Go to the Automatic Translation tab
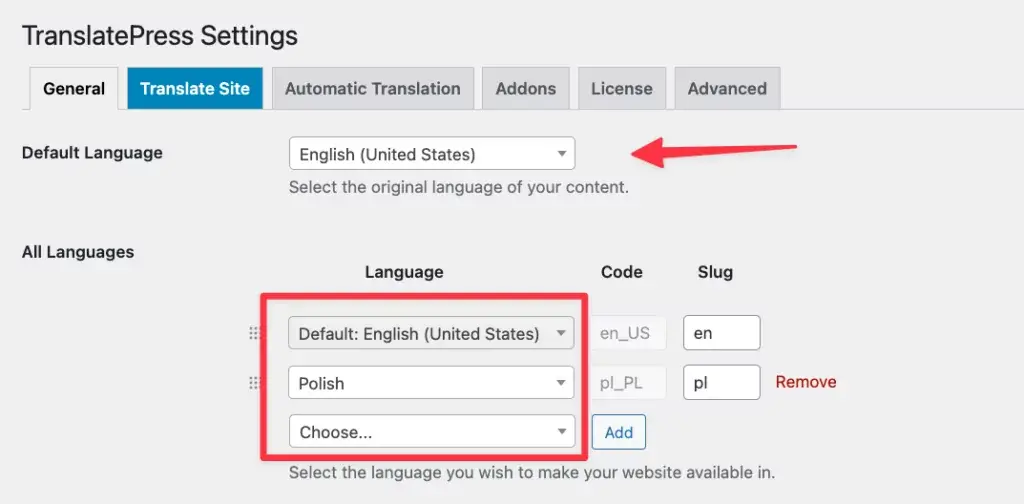The height and width of the screenshot is (504, 1024). [x=372, y=88]
